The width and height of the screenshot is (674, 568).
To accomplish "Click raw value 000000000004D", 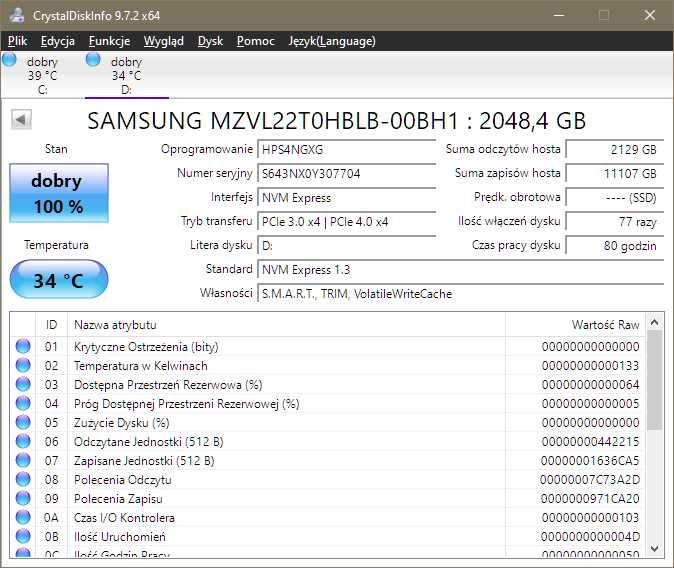I will pos(590,537).
